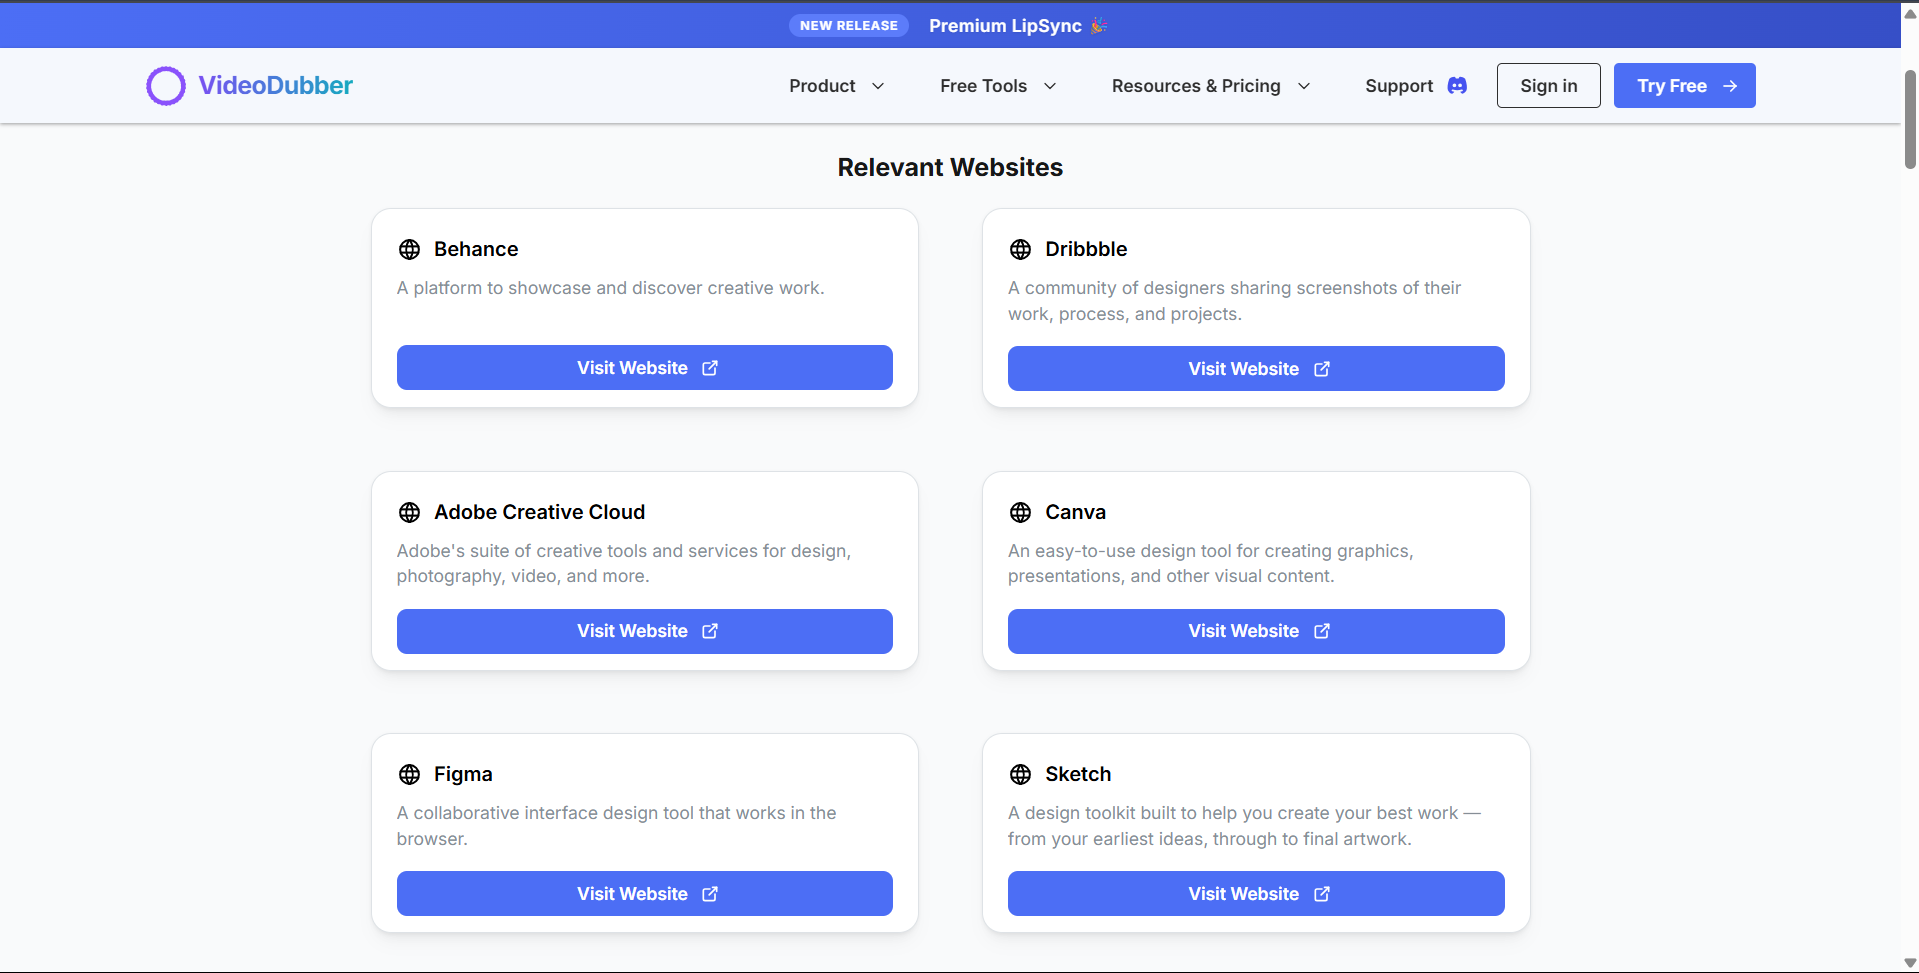
Task: Visit the Figma website
Action: point(645,894)
